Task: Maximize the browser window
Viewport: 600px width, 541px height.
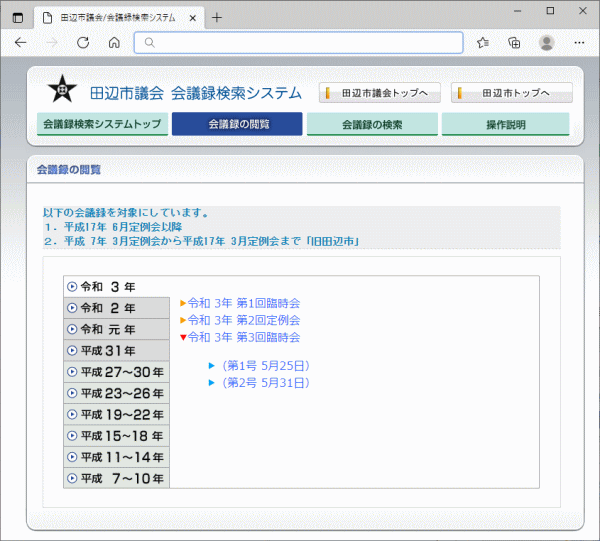Action: coord(550,11)
